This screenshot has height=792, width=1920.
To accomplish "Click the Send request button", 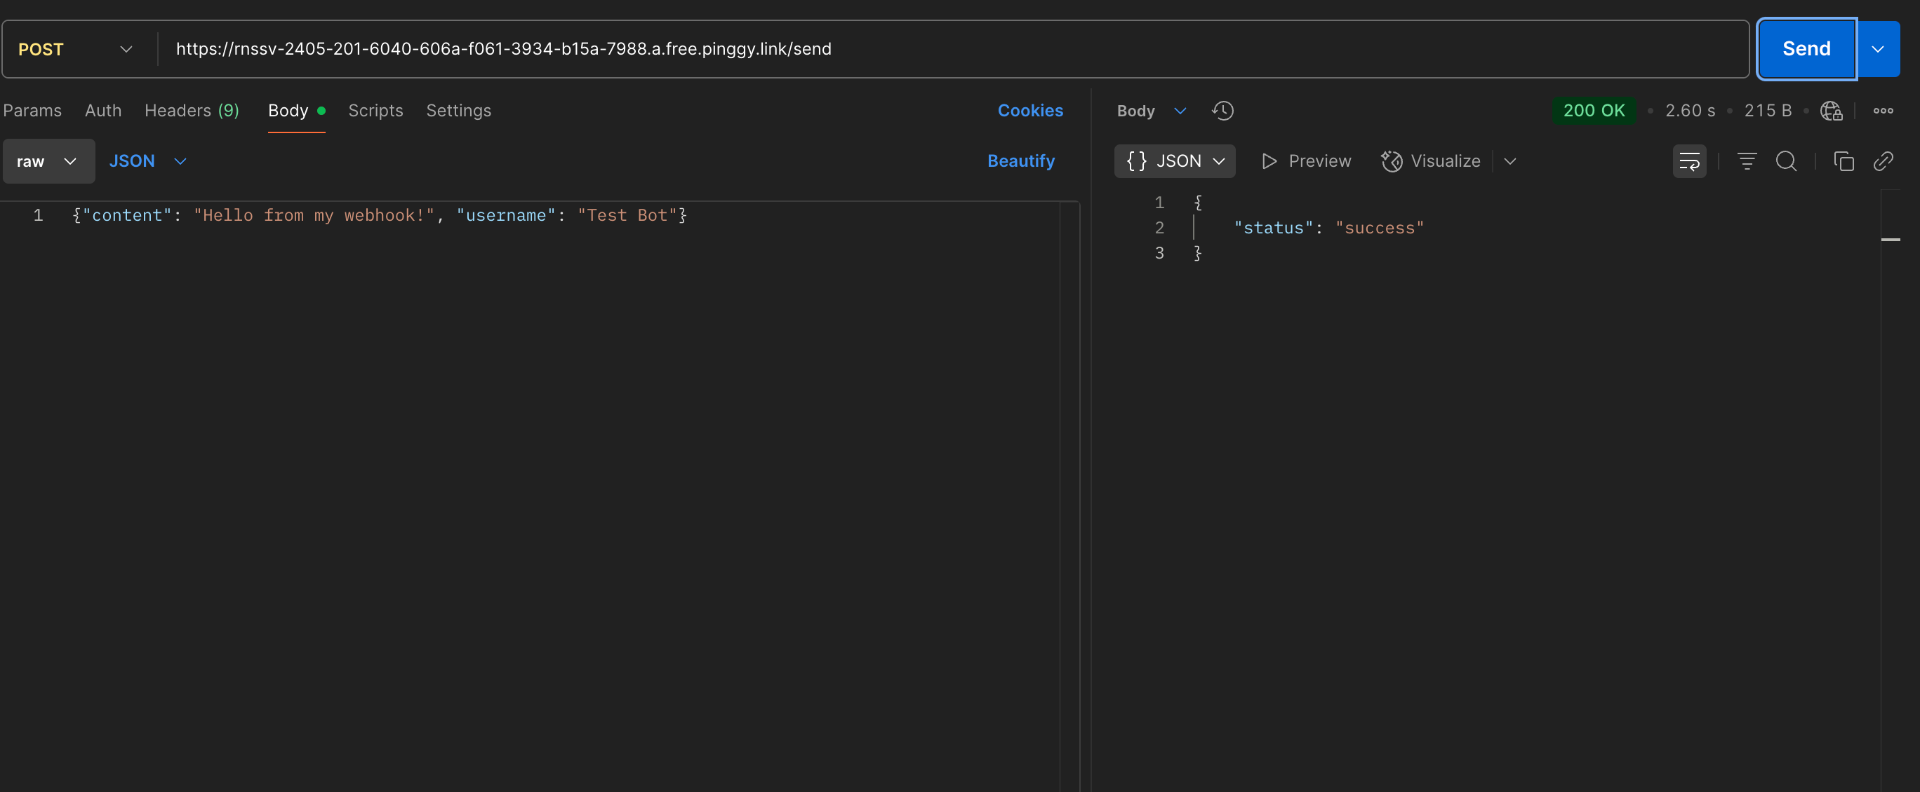I will pyautogui.click(x=1806, y=49).
